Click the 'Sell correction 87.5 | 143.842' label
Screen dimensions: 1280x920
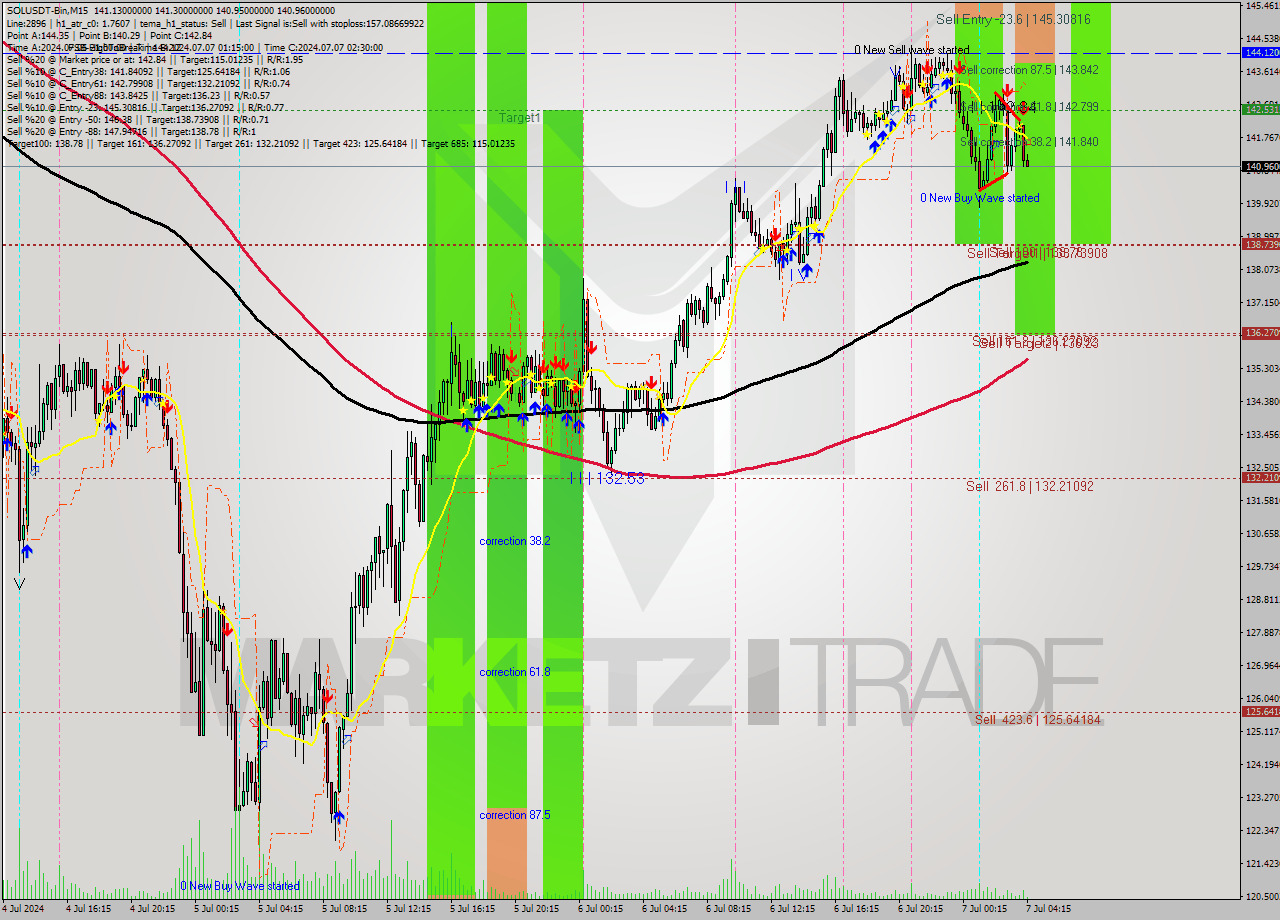coord(1029,70)
